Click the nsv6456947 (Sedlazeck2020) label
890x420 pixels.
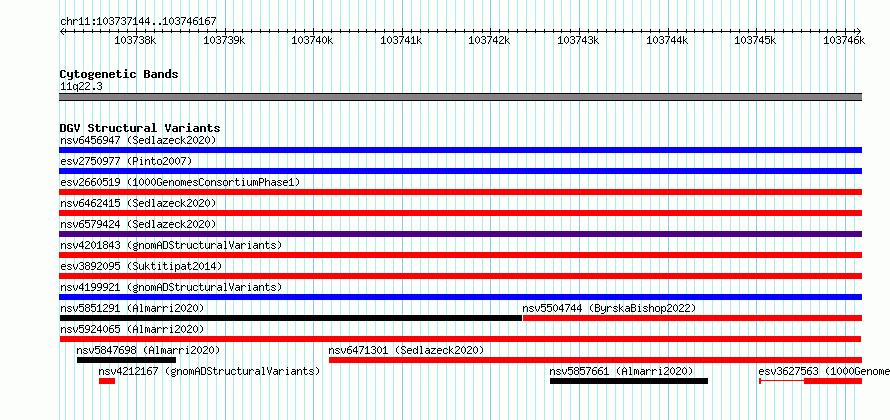click(138, 140)
